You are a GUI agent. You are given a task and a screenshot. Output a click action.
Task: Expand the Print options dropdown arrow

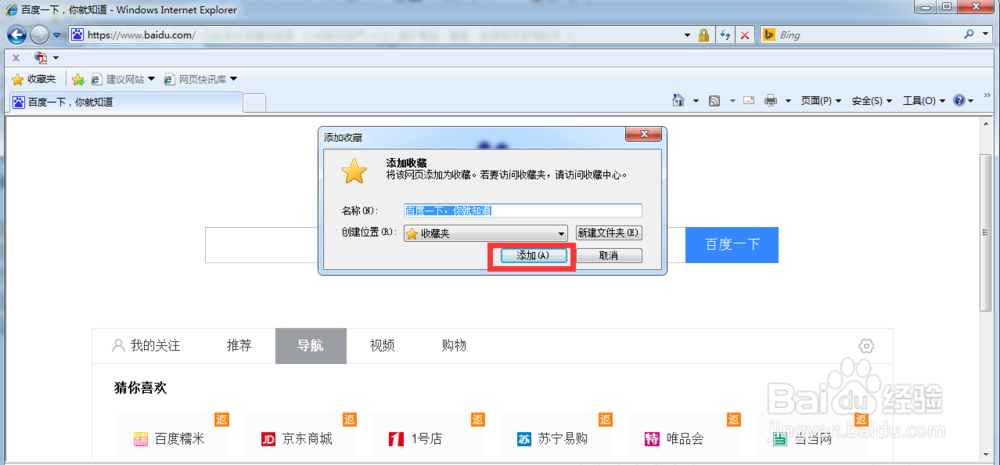(x=788, y=101)
